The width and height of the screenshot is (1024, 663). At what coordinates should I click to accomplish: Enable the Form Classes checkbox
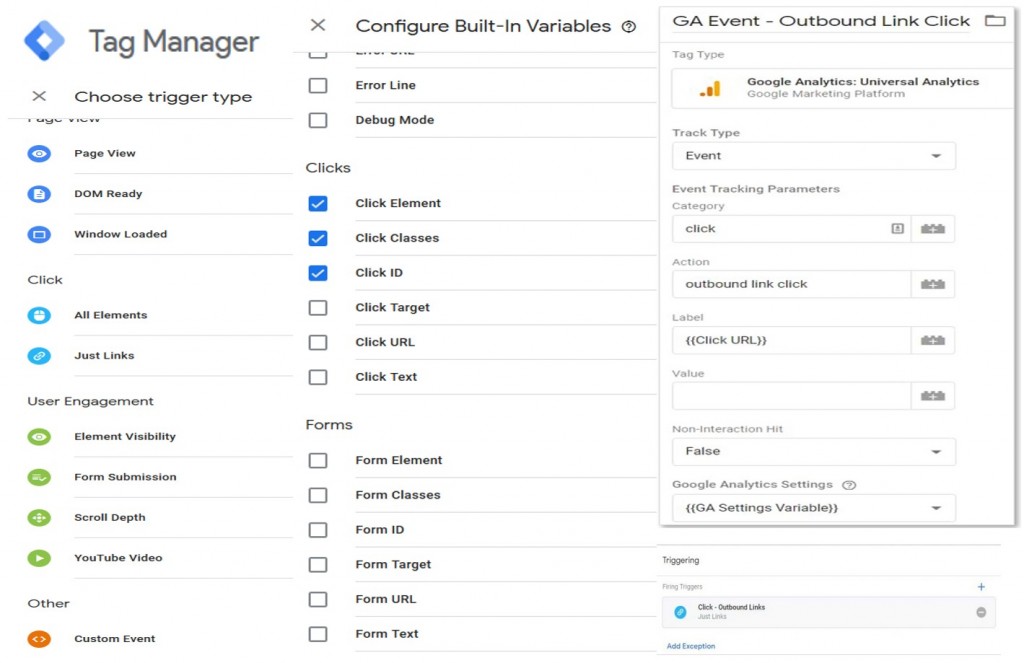318,495
